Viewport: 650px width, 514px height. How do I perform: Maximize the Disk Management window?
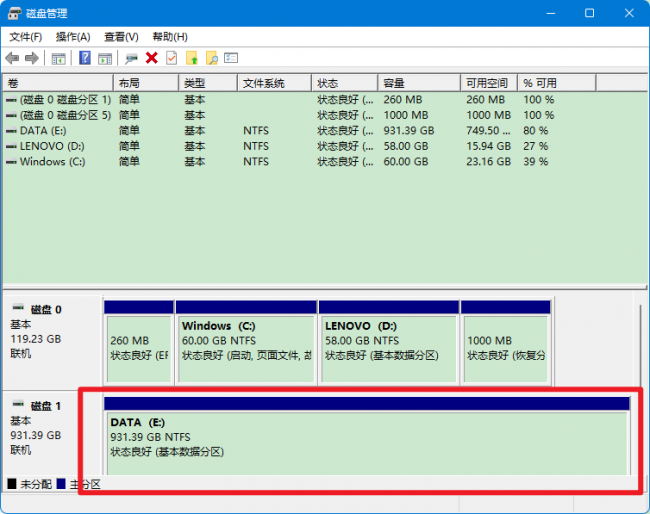[589, 13]
